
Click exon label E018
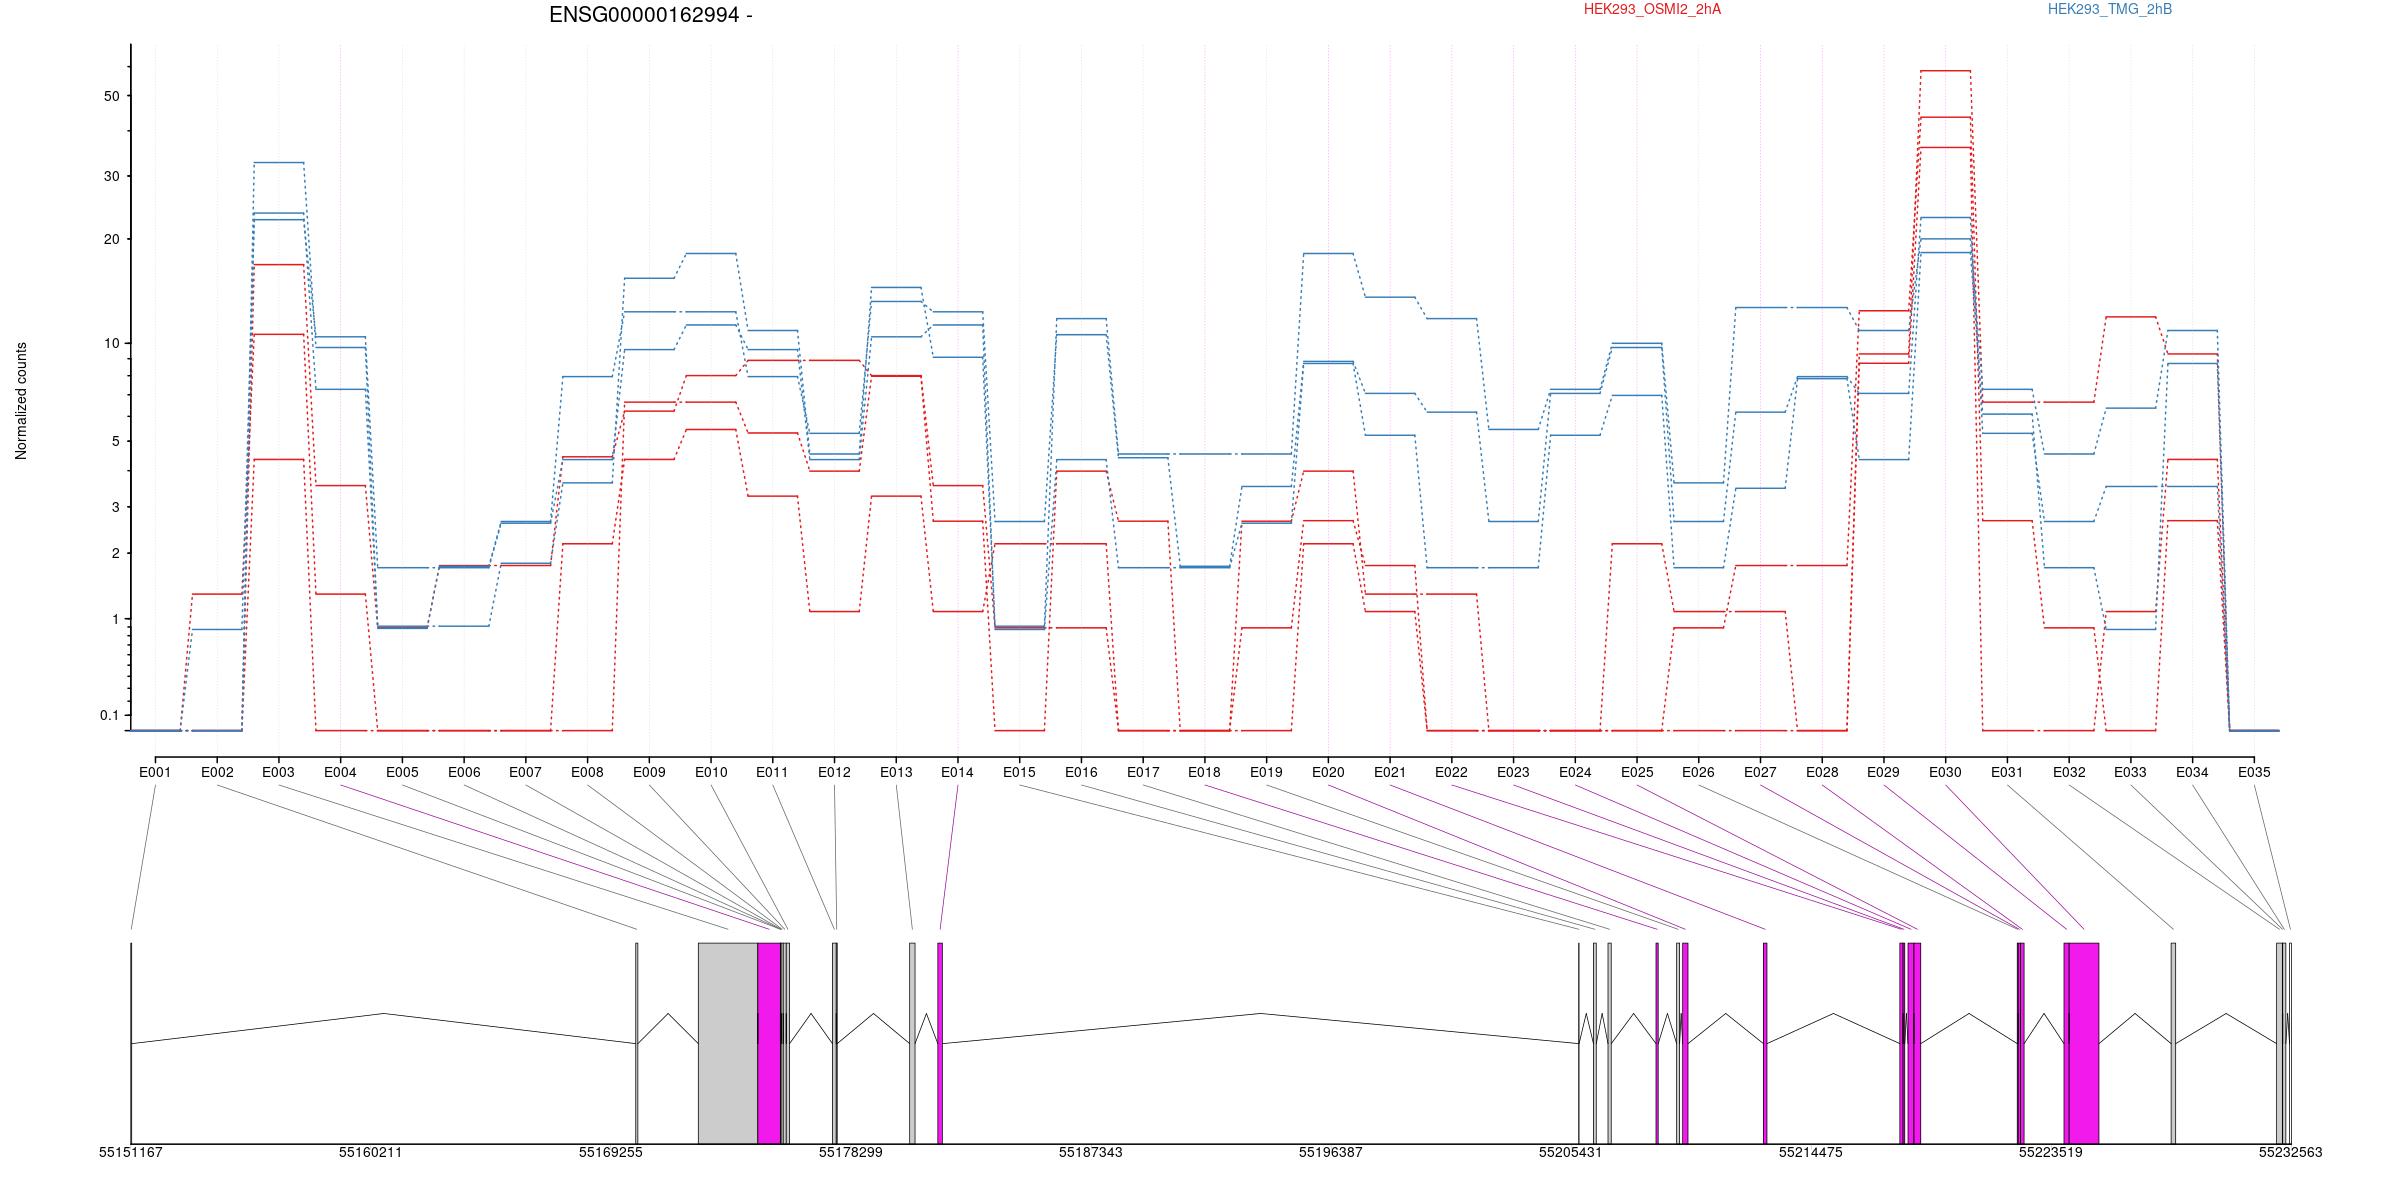(1204, 772)
